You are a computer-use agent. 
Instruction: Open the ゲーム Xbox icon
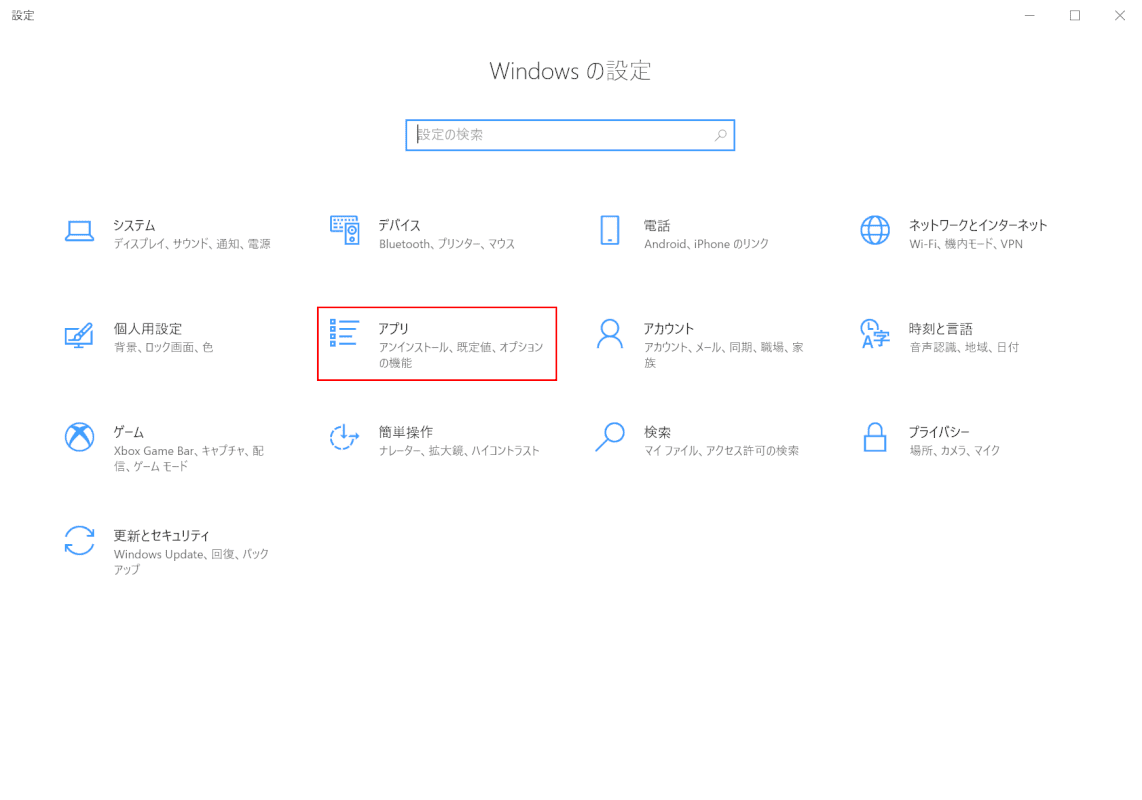coord(79,437)
